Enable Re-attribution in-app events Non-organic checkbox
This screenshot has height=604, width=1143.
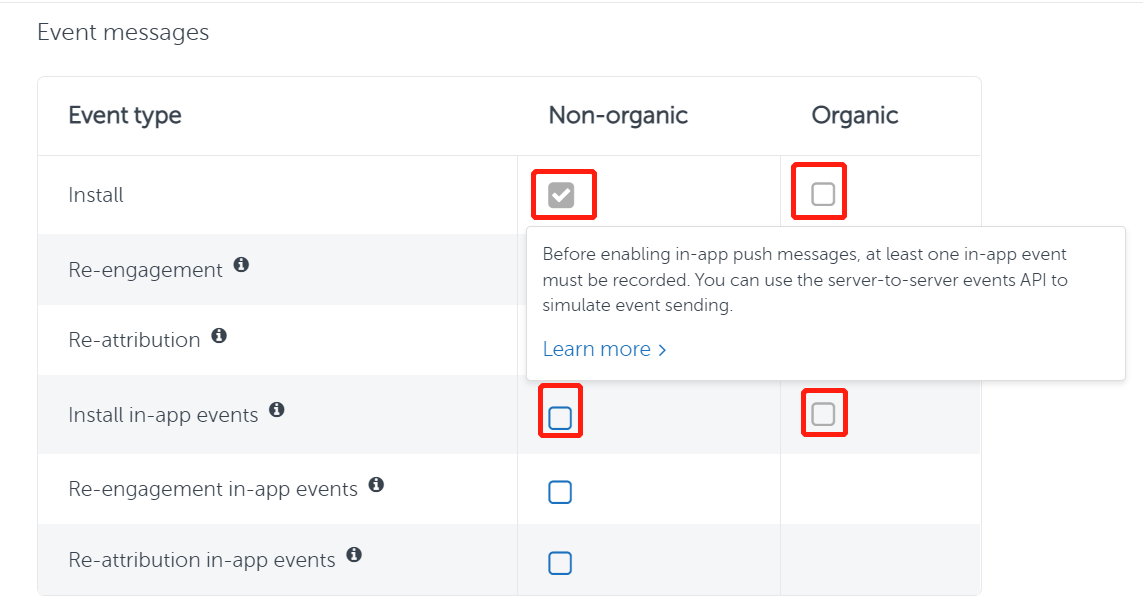pyautogui.click(x=560, y=562)
